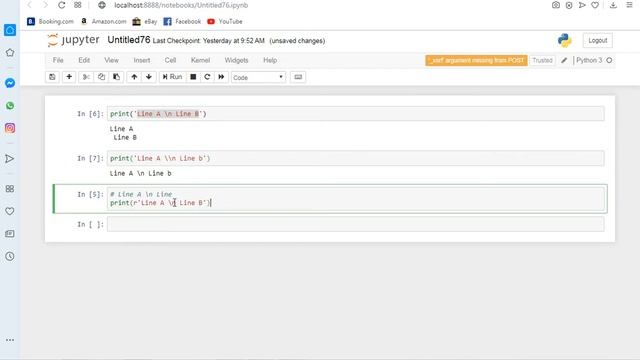Open history clock icon in sidebar
640x360 pixels.
[10, 256]
